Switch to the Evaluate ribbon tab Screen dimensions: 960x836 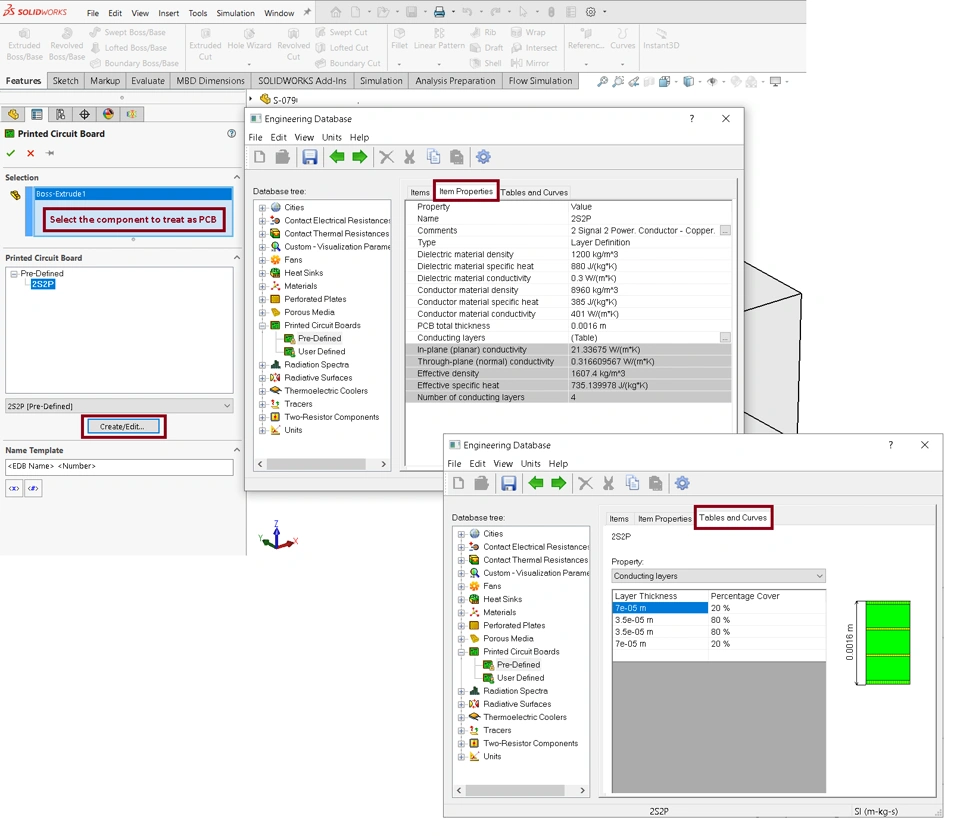(x=148, y=81)
